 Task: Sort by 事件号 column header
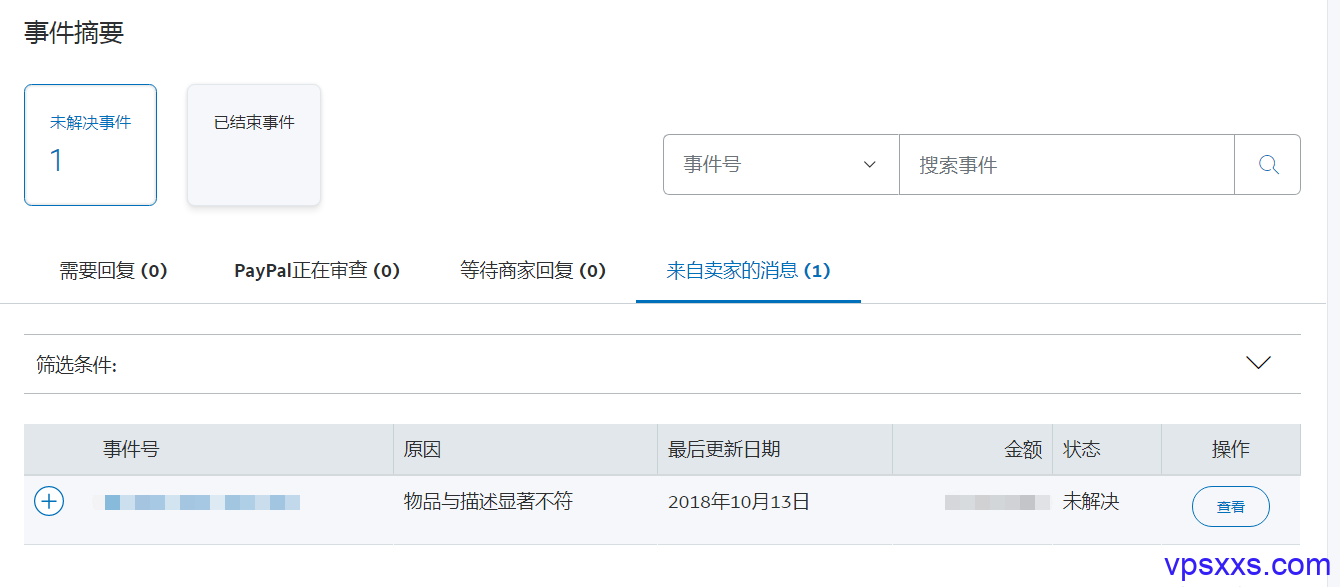pos(131,450)
